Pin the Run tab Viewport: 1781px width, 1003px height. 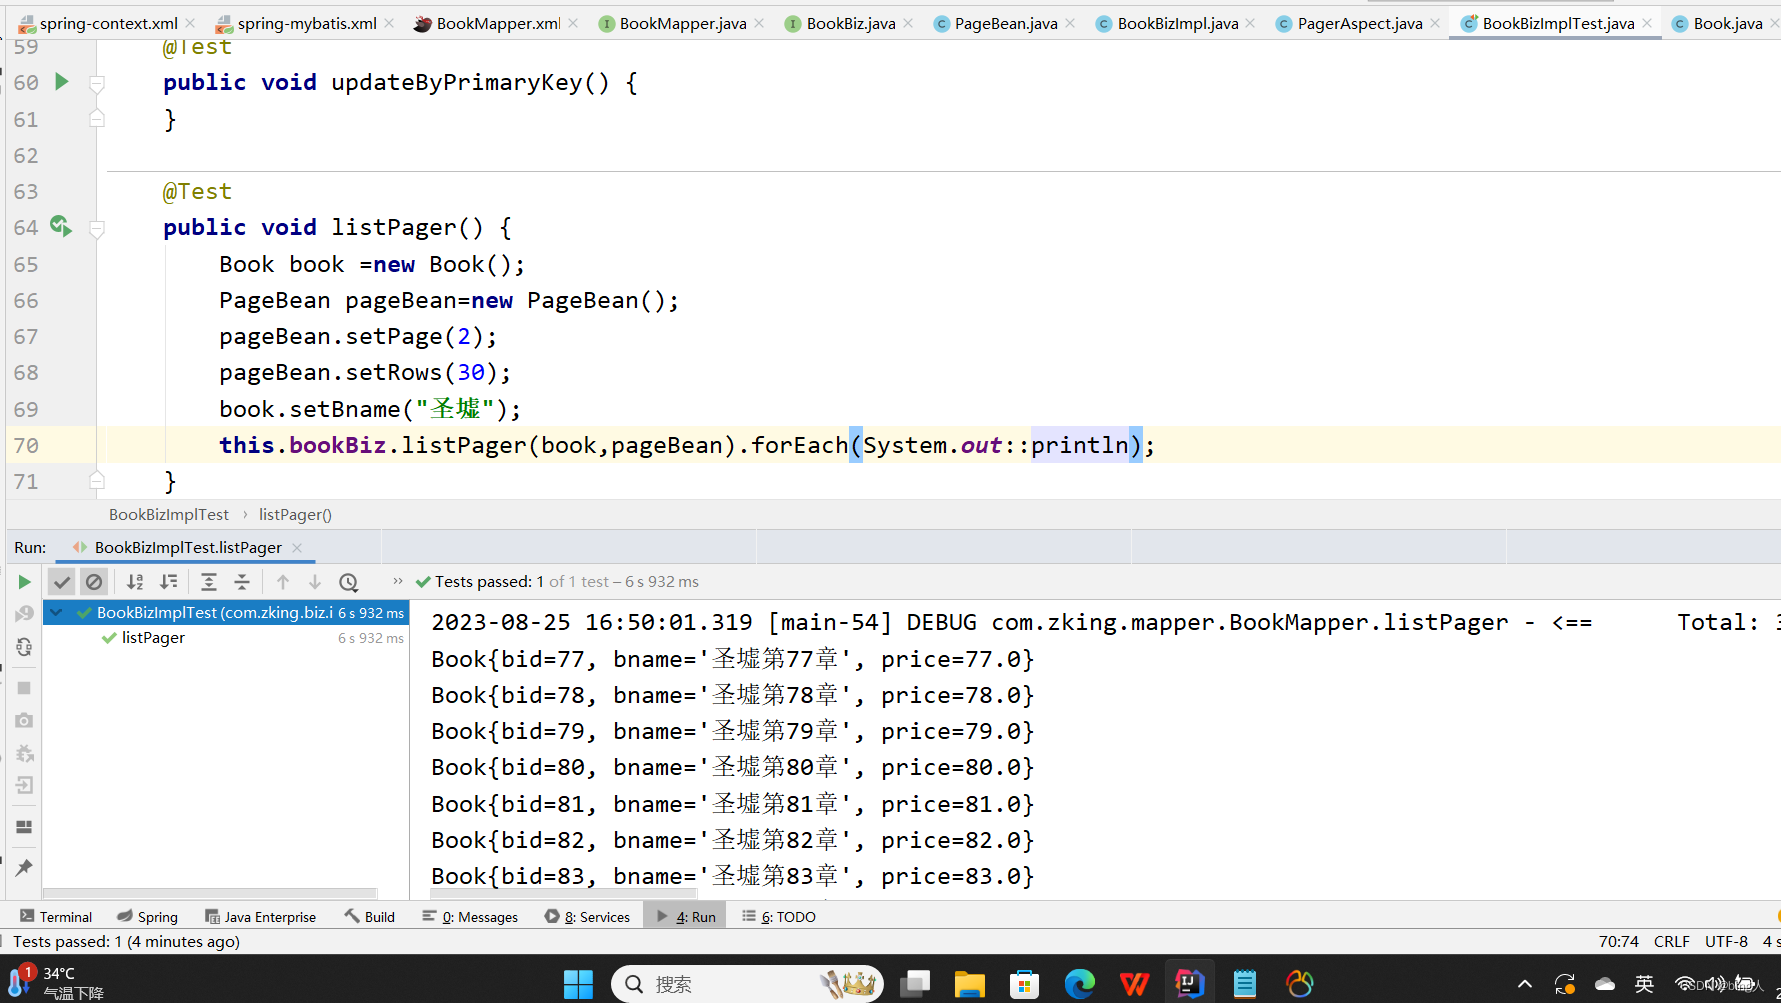24,868
